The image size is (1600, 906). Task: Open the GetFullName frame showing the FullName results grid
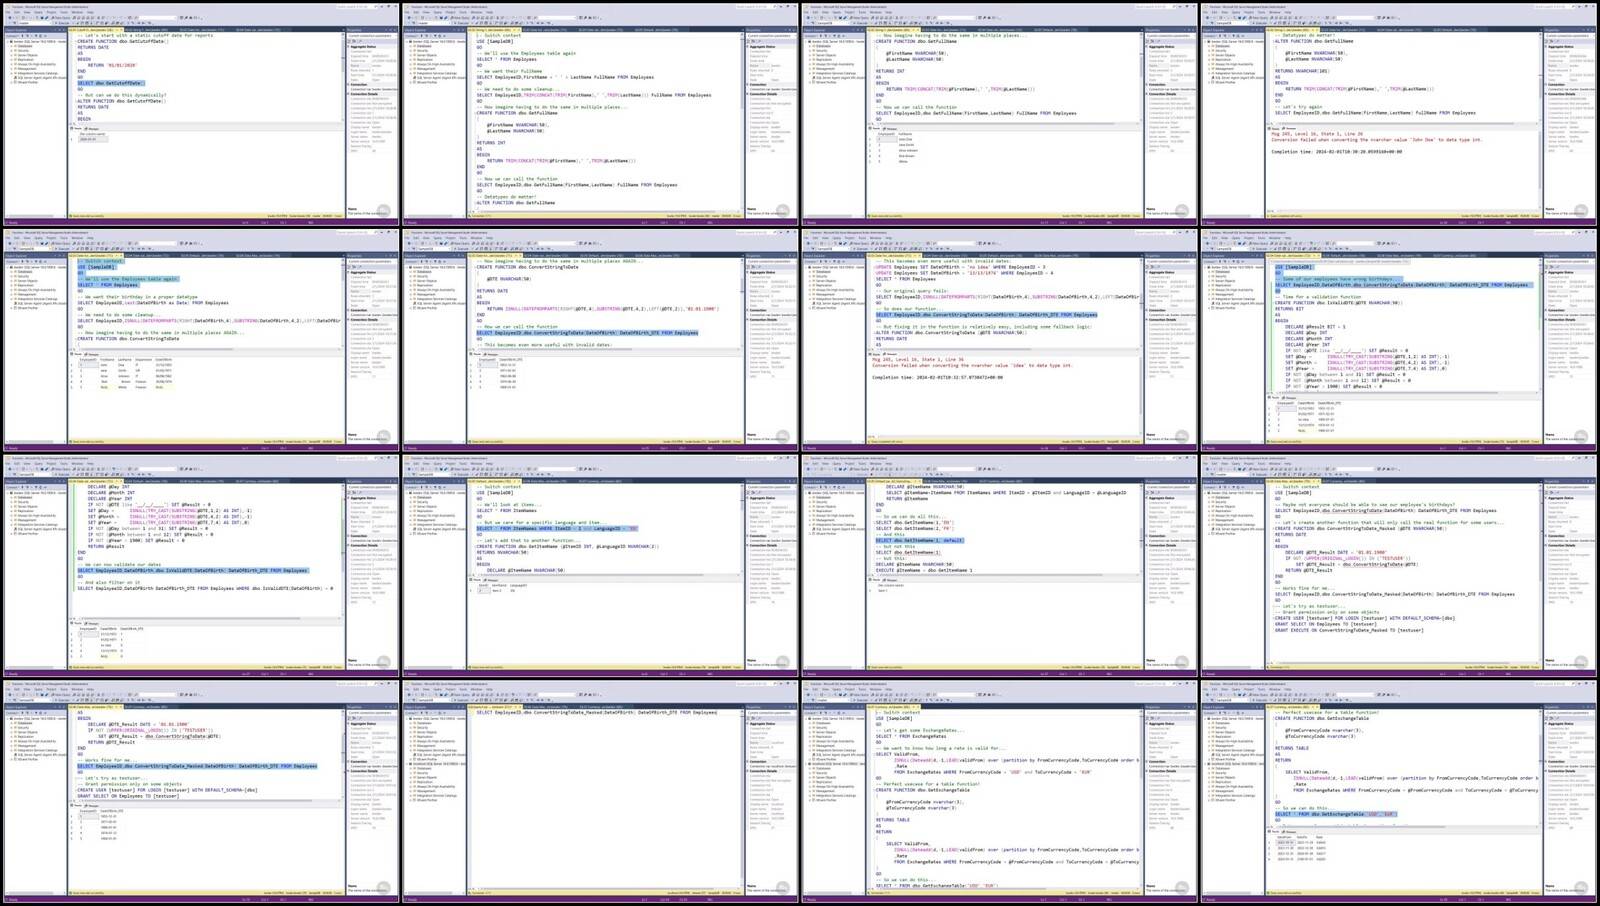[1000, 113]
